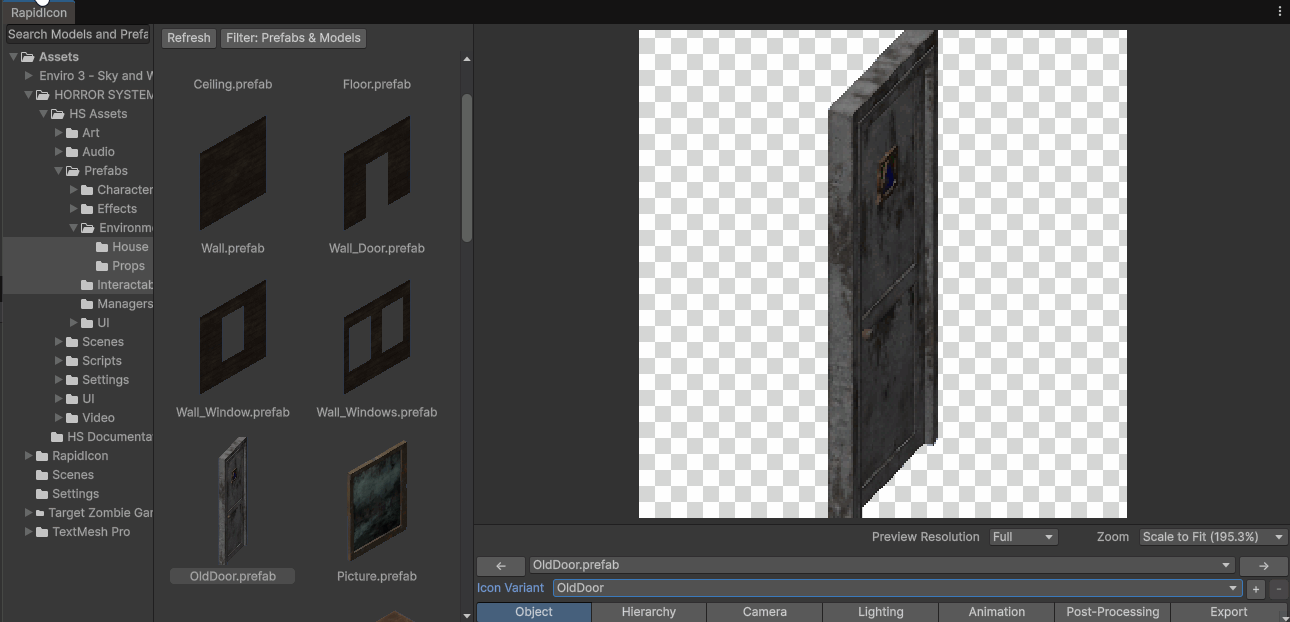Screen dimensions: 1290x622
Task: Click the asset grid scroll up arrow
Action: (x=466, y=60)
